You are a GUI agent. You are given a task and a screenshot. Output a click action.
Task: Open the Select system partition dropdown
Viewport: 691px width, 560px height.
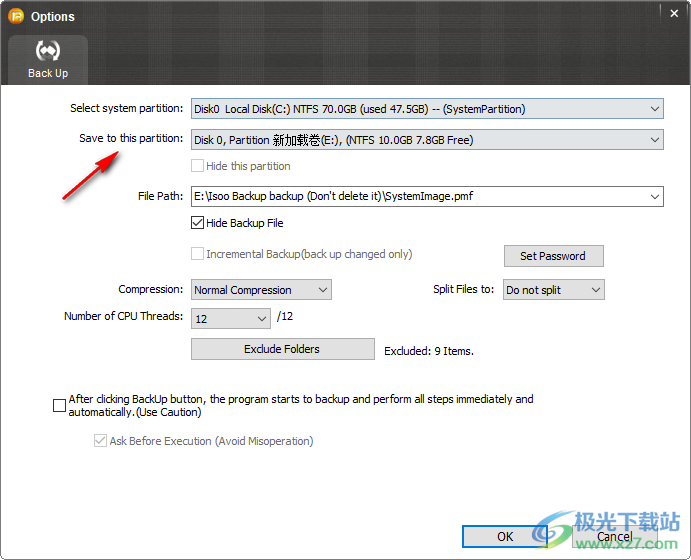tap(654, 109)
